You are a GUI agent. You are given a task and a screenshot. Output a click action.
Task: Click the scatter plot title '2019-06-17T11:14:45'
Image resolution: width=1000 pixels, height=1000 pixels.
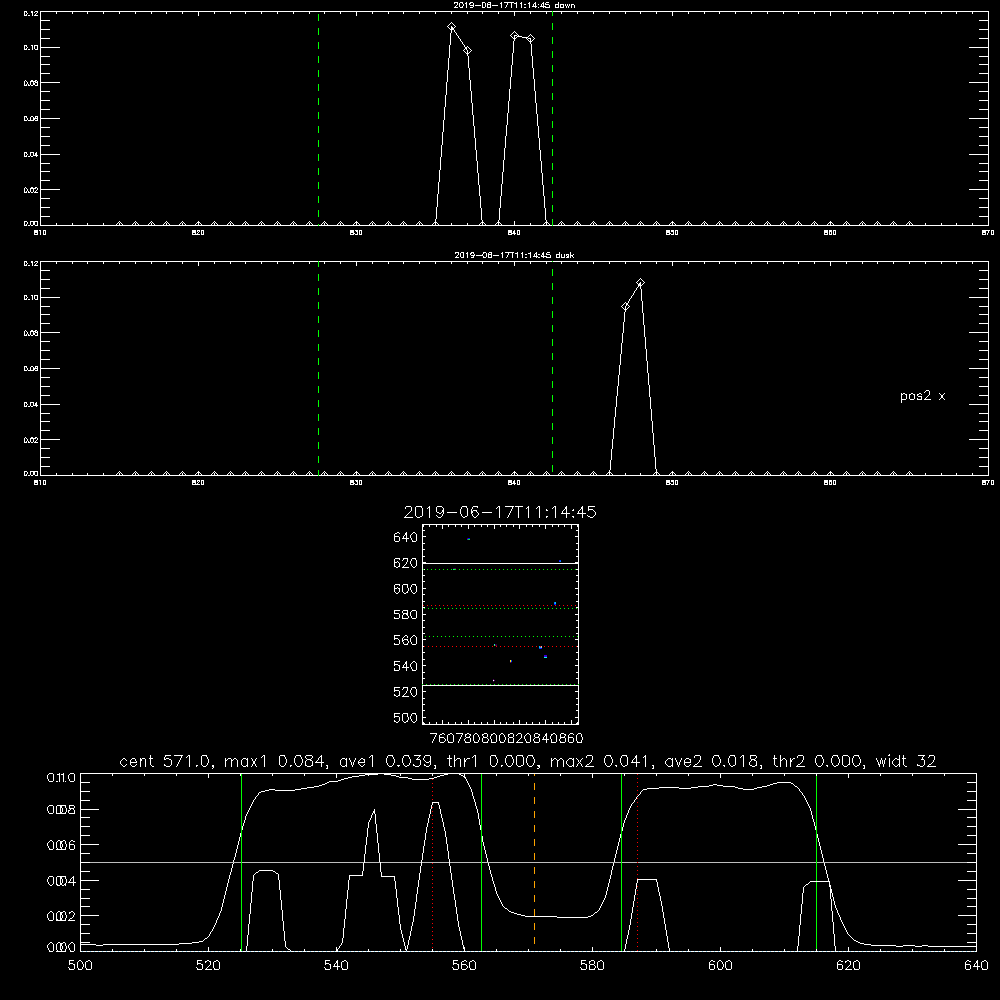[500, 512]
